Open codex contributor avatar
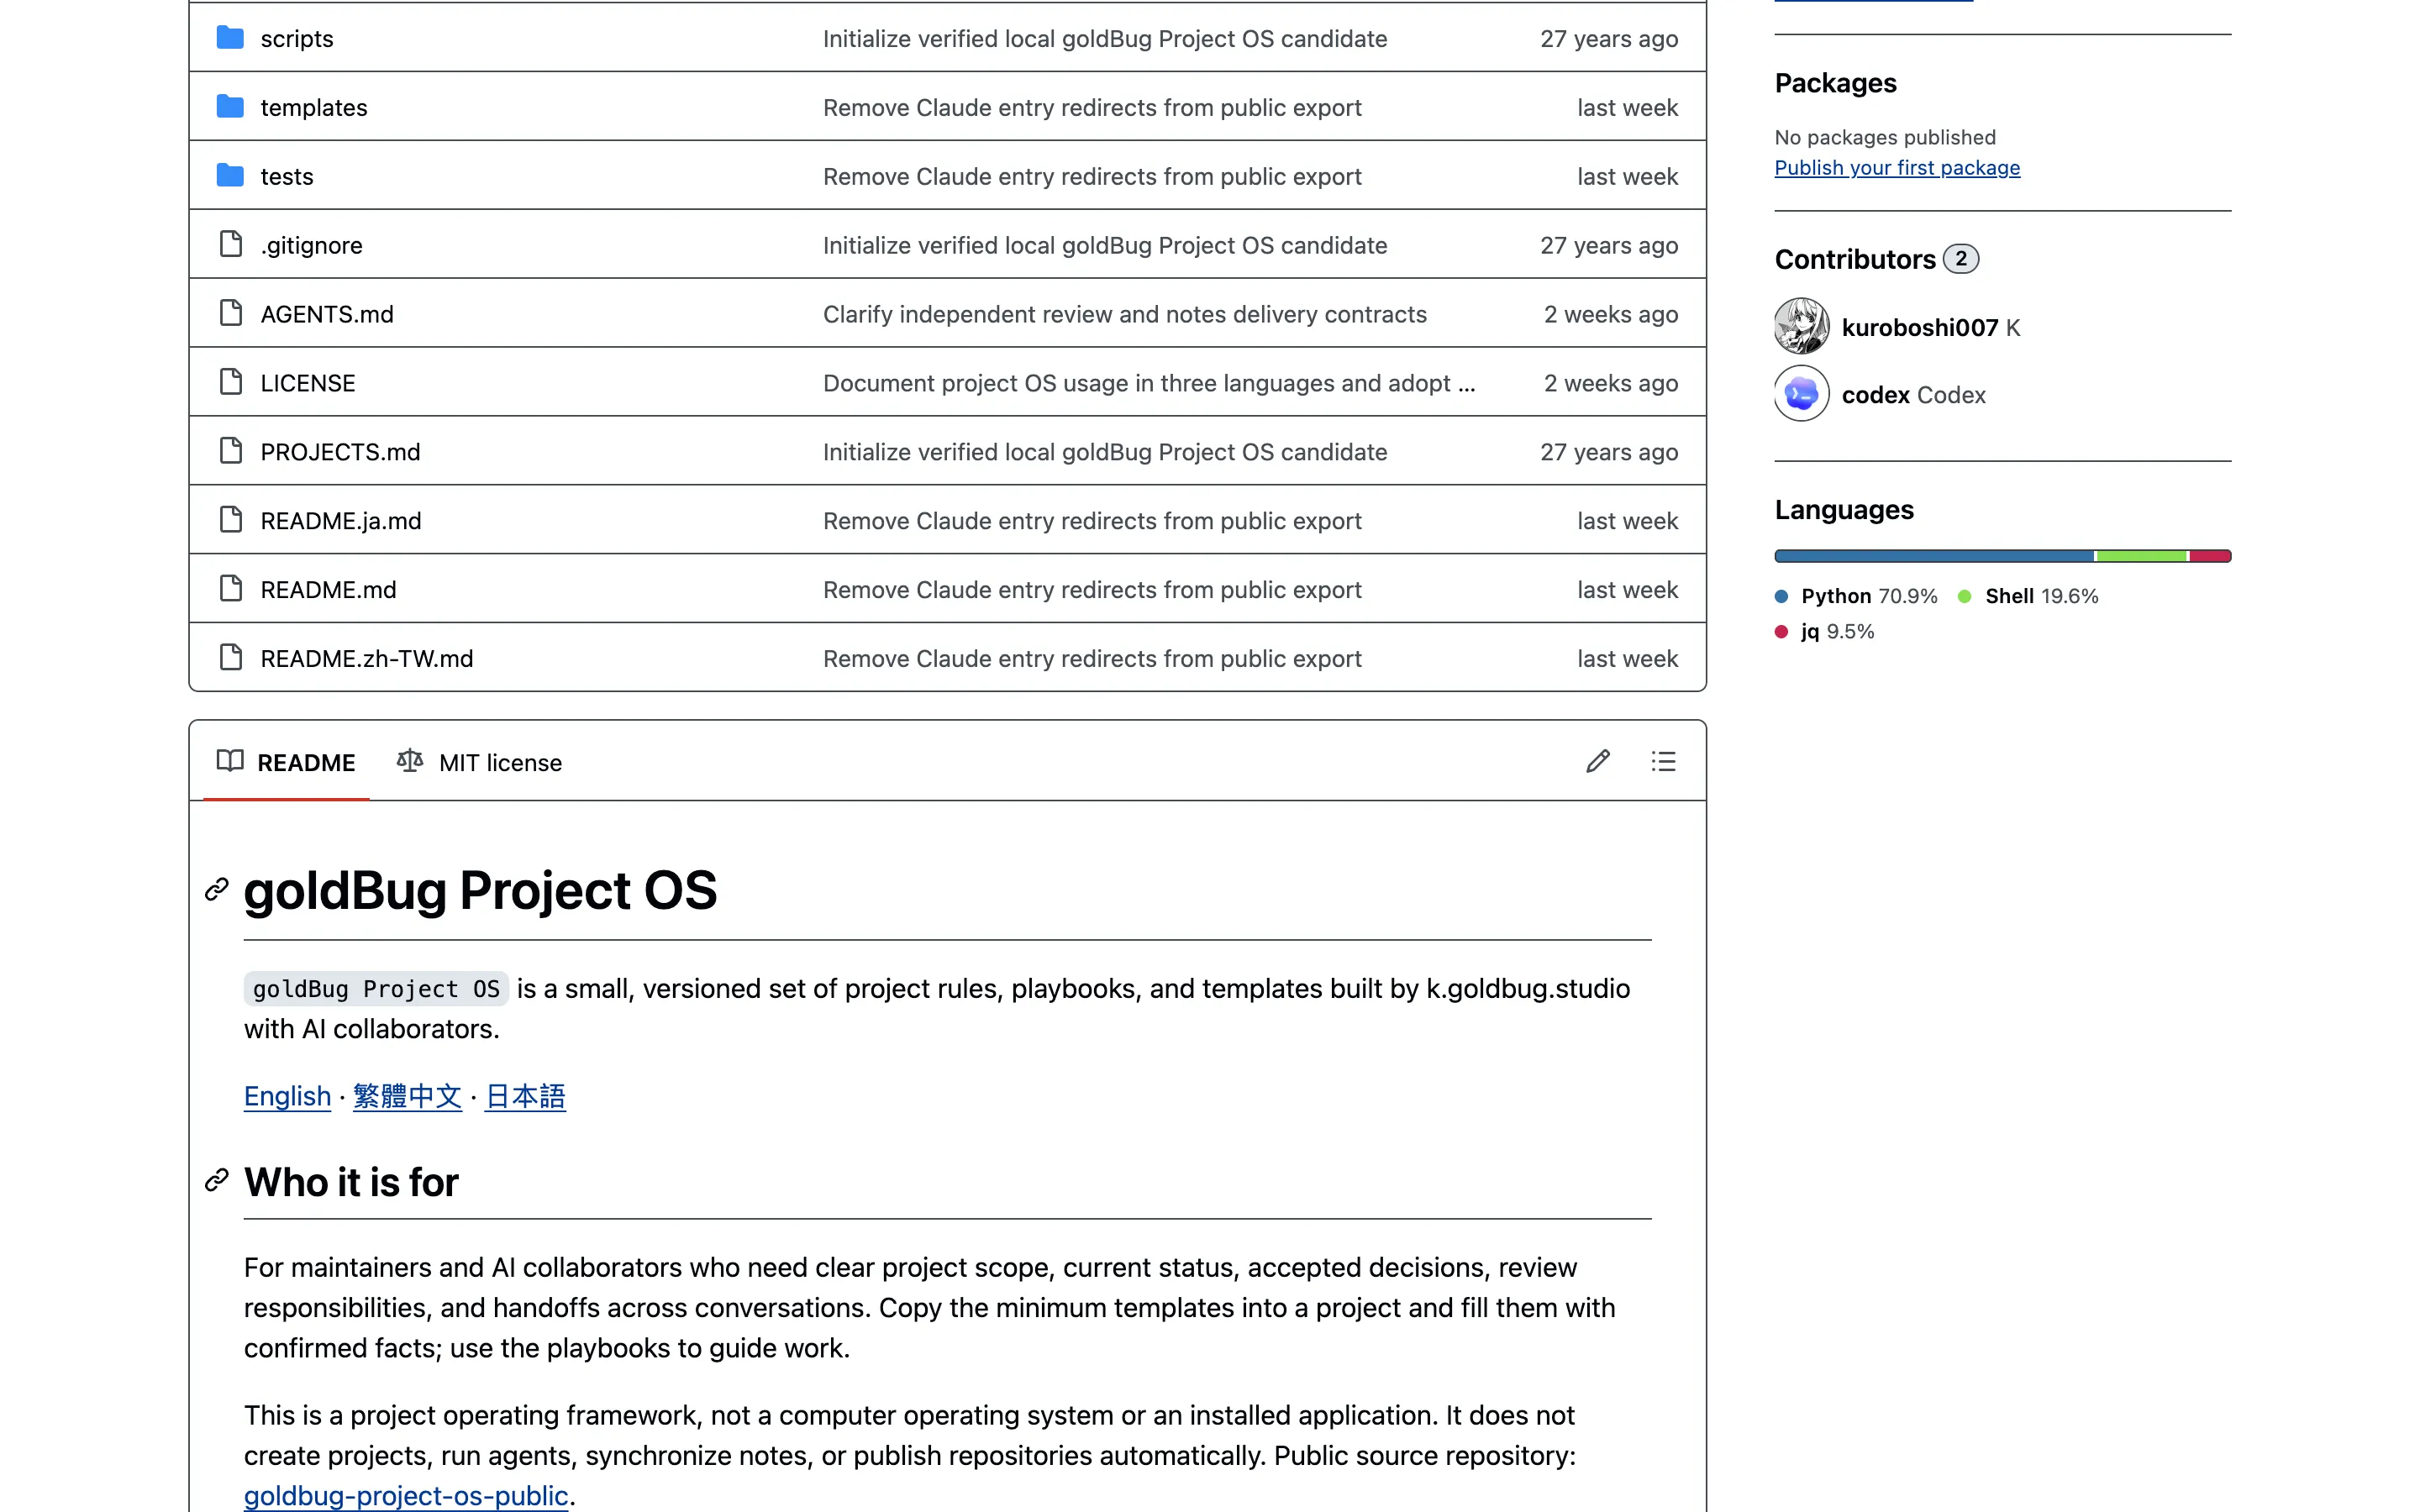The width and height of the screenshot is (2420, 1512). (x=1802, y=394)
